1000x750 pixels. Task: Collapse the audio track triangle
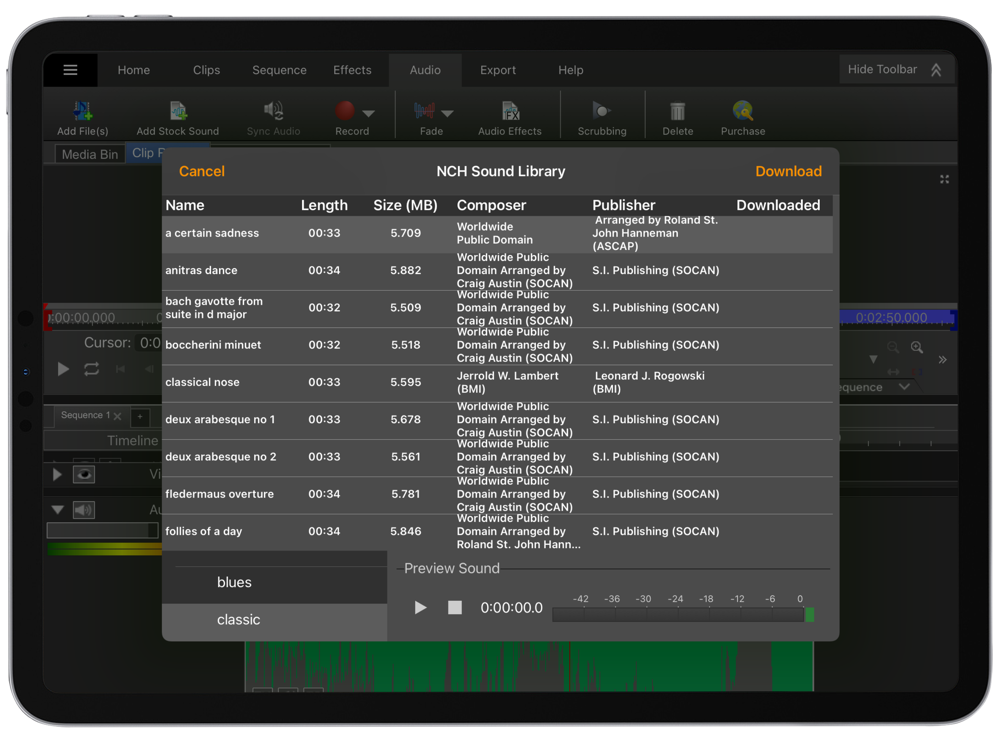[57, 510]
